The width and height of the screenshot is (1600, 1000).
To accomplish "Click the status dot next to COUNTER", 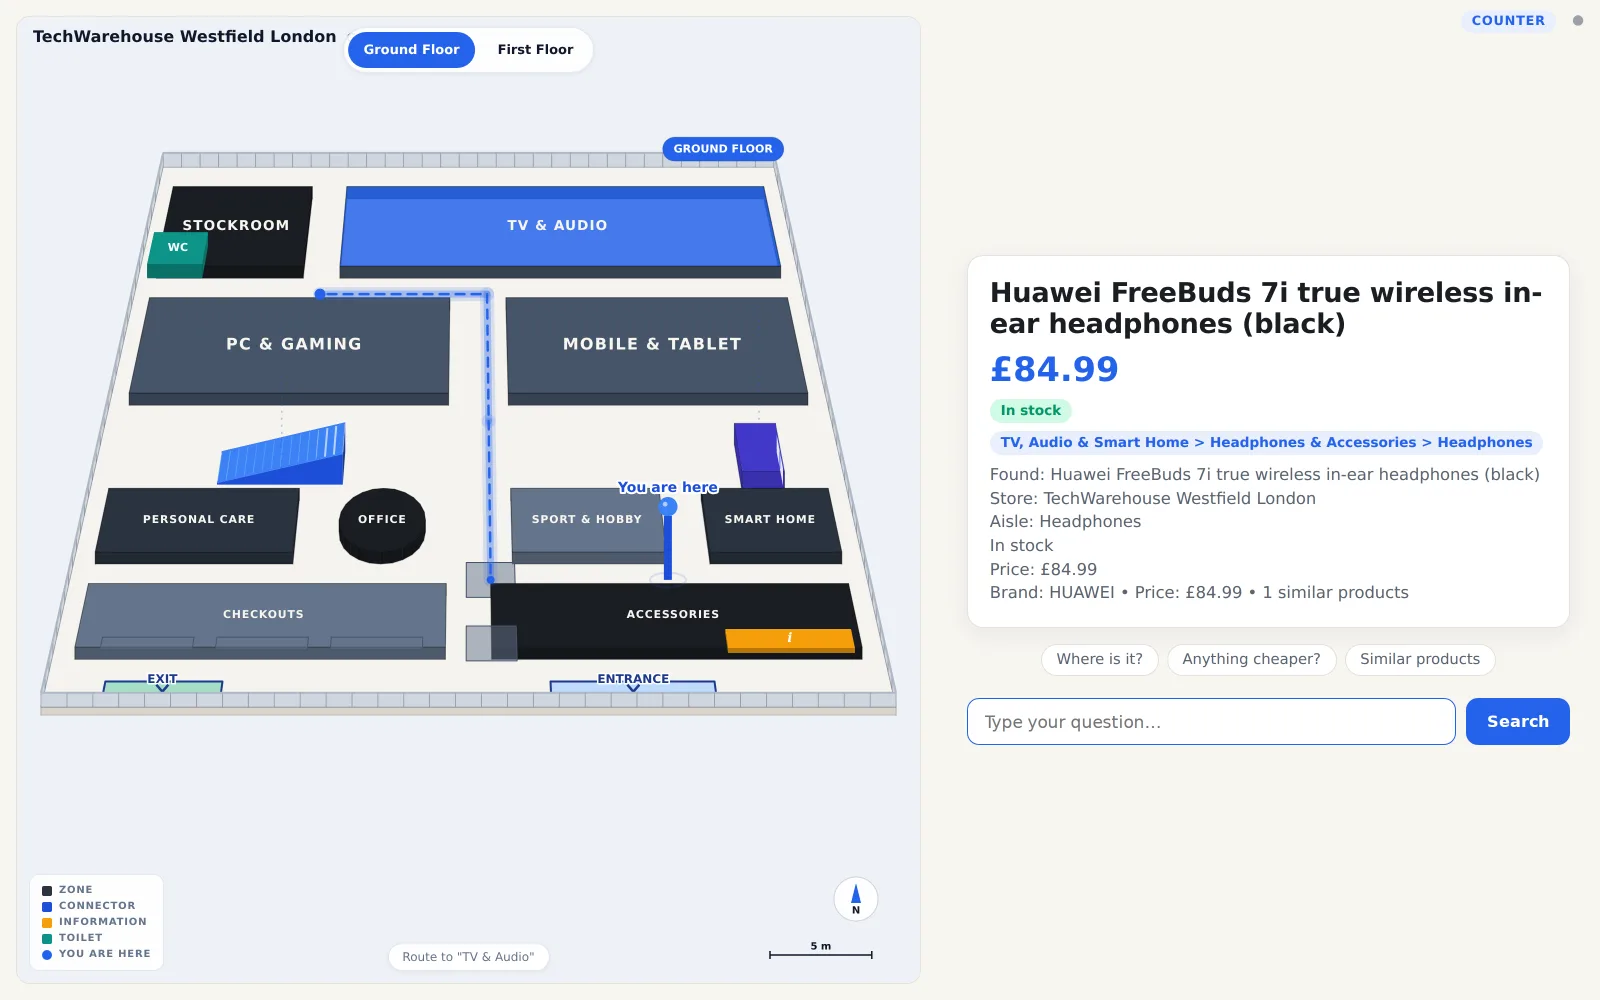I will pos(1578,20).
